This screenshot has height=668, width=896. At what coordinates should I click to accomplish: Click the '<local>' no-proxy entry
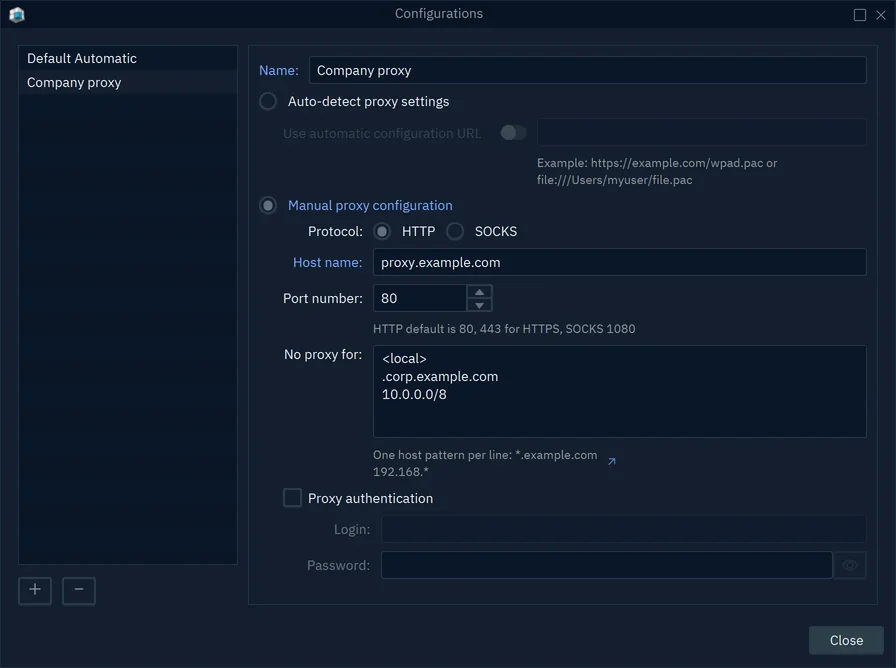[x=404, y=358]
